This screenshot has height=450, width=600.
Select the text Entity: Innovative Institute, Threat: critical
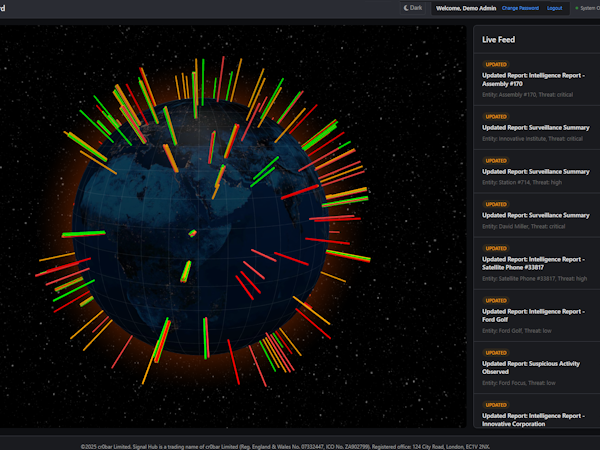[532, 139]
